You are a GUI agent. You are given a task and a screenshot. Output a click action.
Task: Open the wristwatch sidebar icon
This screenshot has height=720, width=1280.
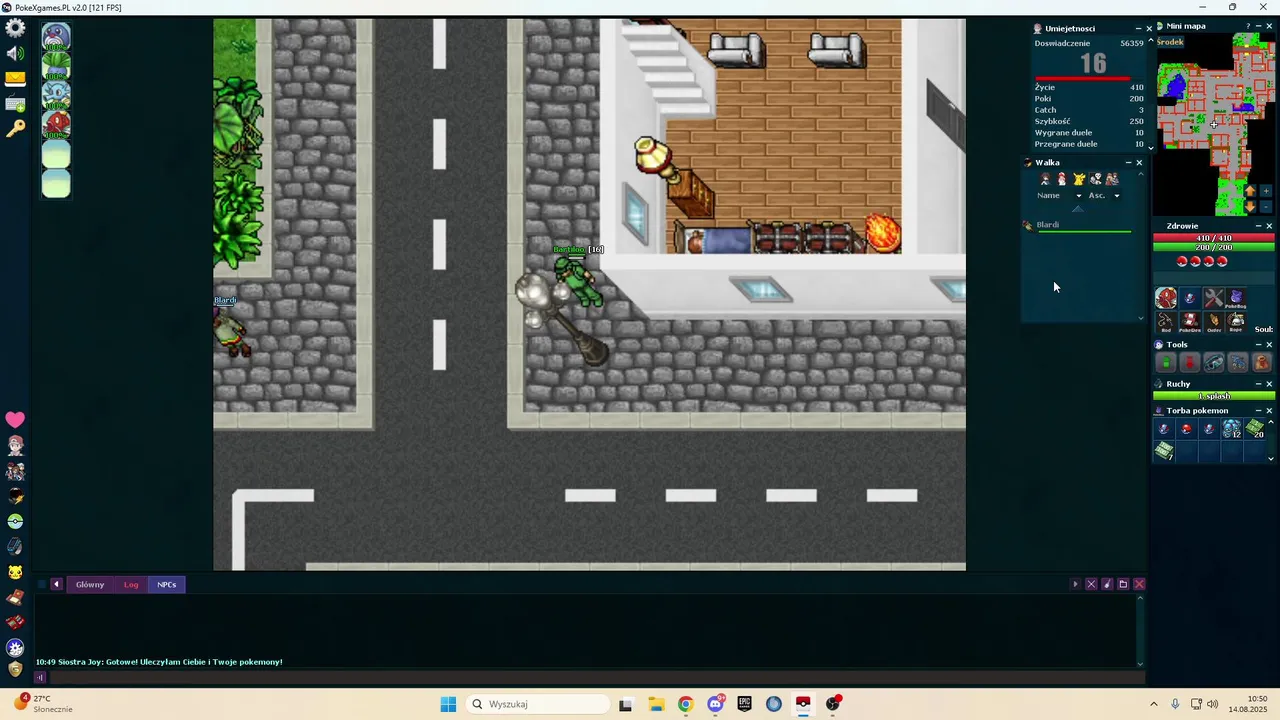click(15, 547)
